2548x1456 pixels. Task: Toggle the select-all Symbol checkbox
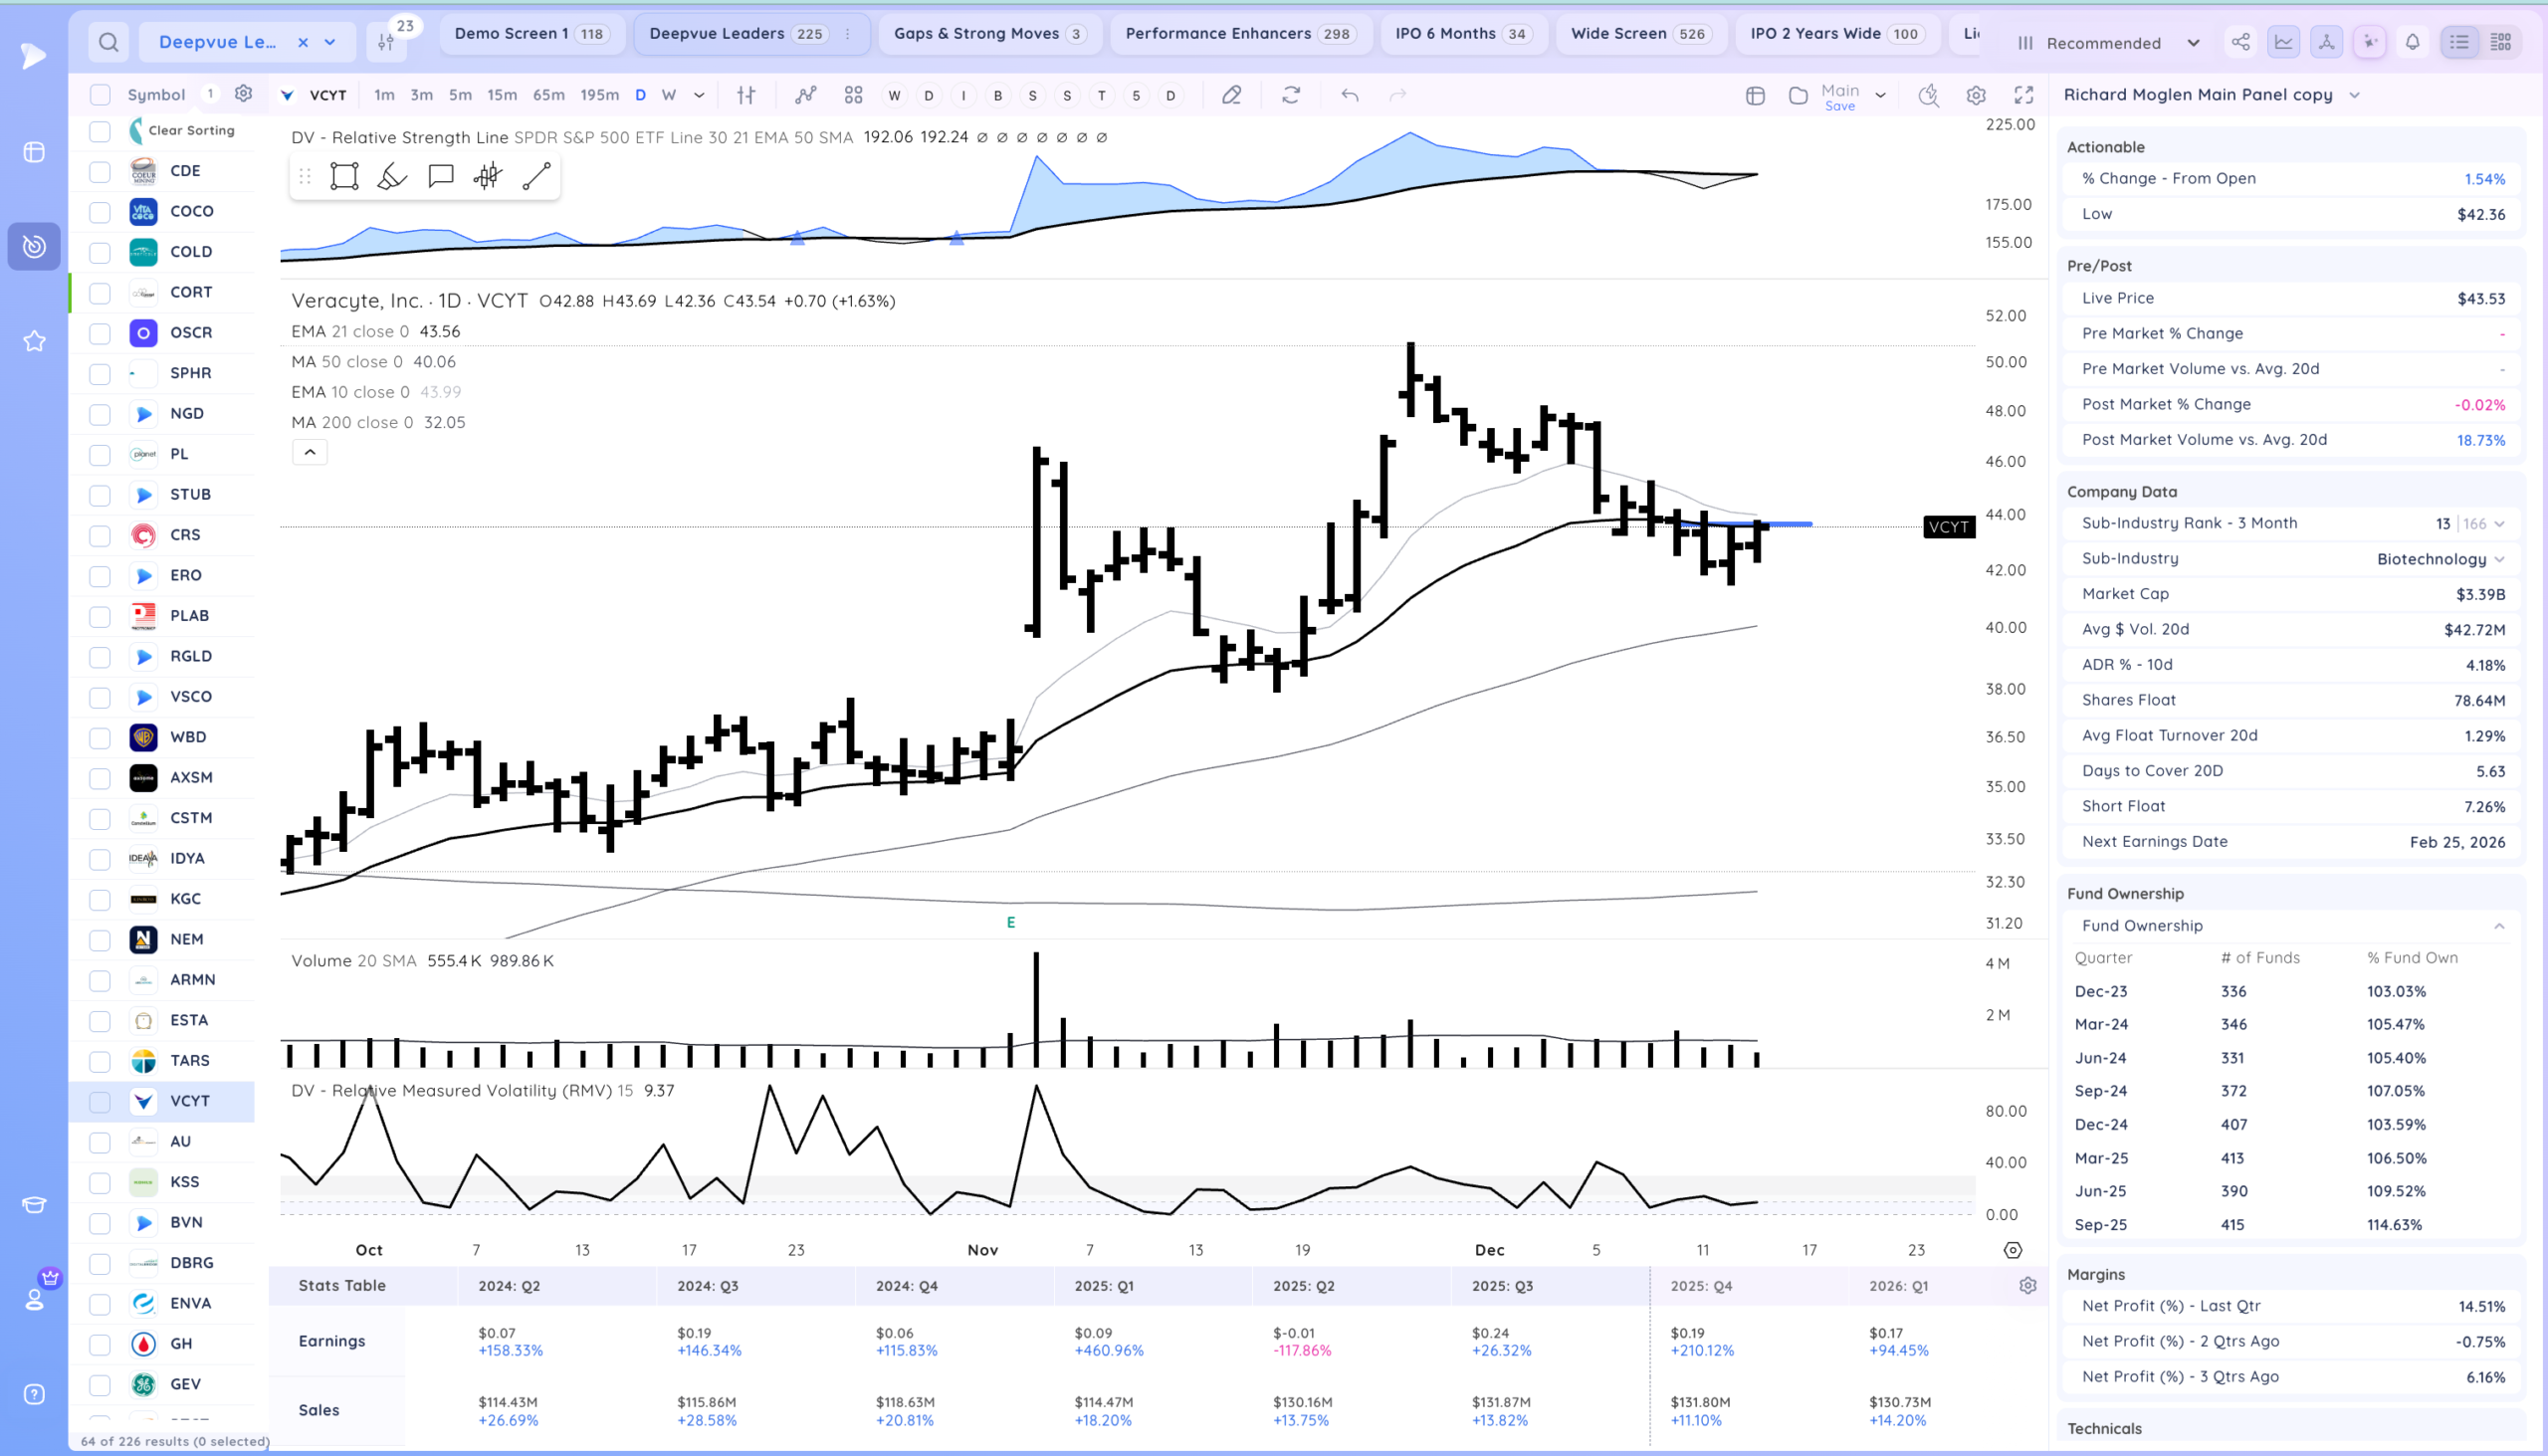point(100,95)
